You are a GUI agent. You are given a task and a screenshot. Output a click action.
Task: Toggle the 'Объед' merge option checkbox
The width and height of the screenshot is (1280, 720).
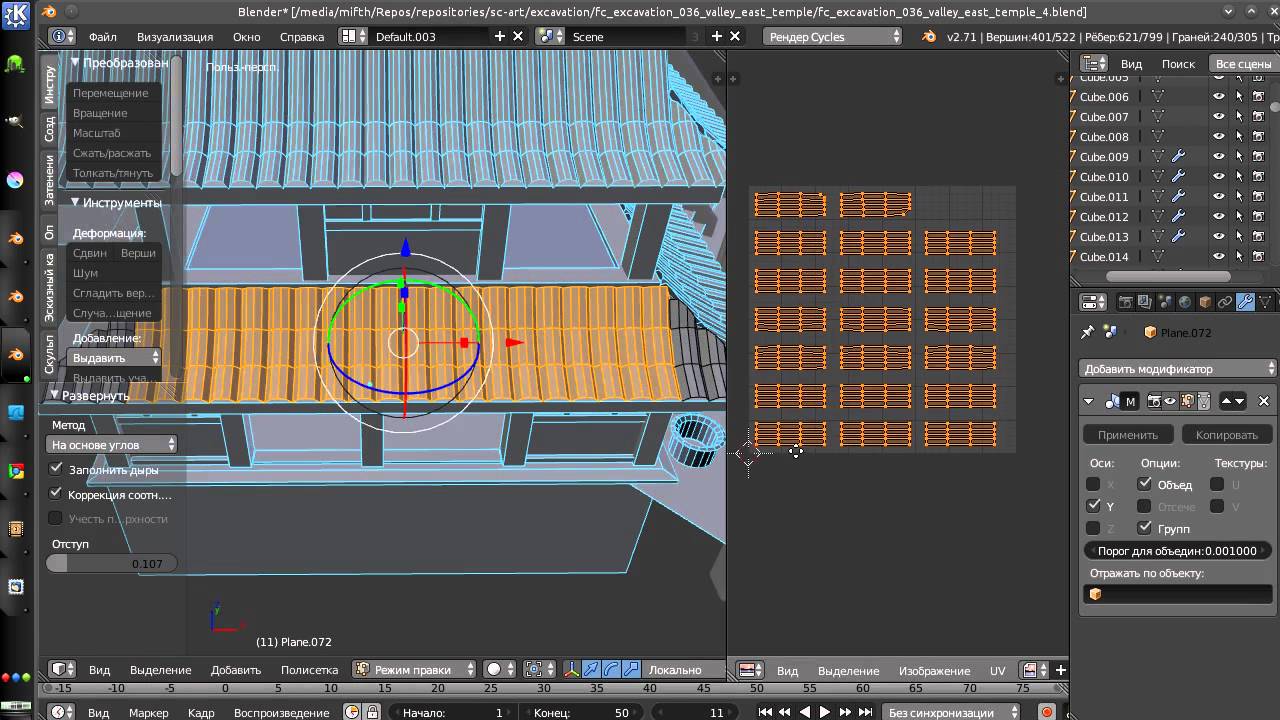click(x=1145, y=484)
